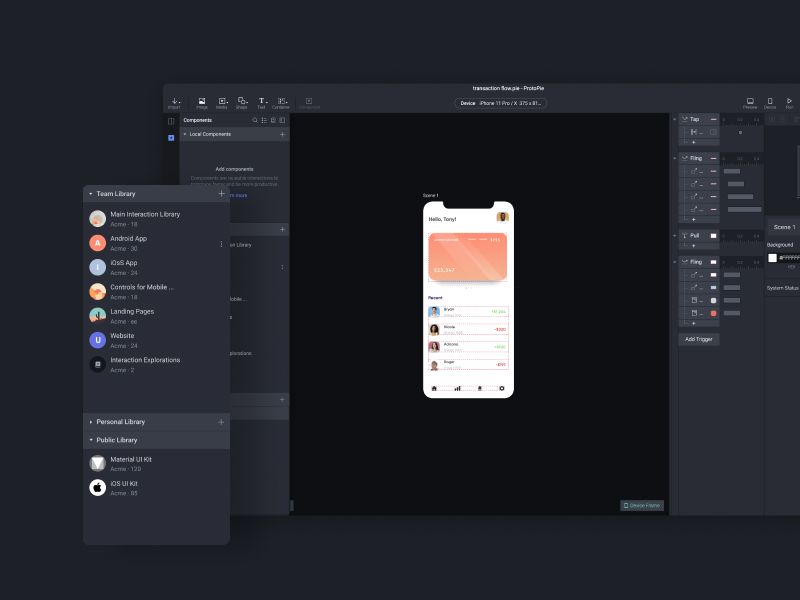
Task: Click the Pull trigger label
Action: (694, 236)
